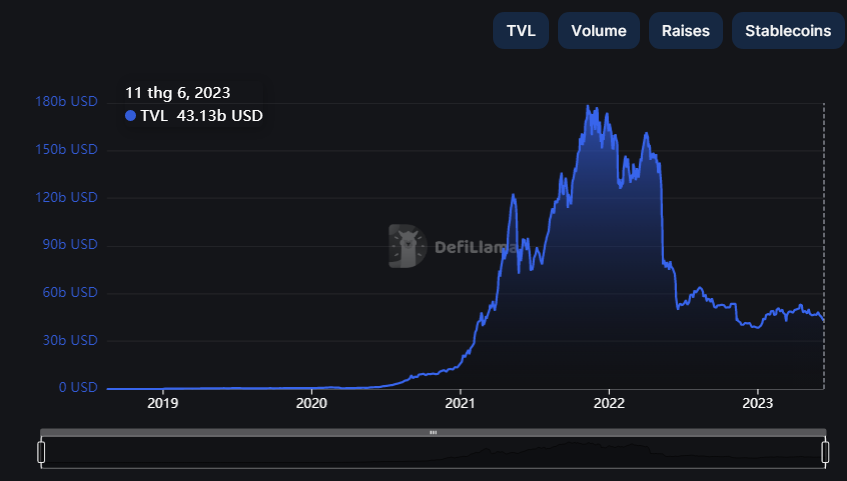The width and height of the screenshot is (847, 481).
Task: Switch to the Volume chart
Action: 598,31
